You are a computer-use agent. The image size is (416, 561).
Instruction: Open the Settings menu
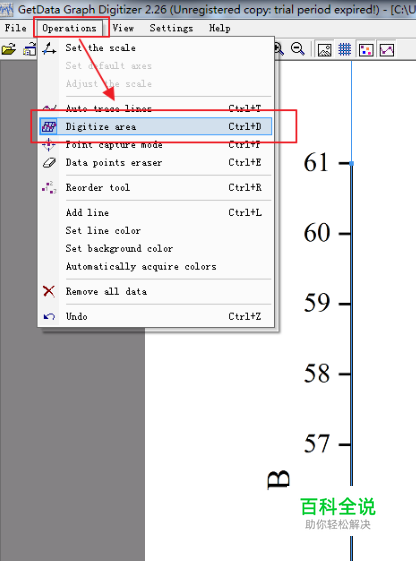(171, 28)
